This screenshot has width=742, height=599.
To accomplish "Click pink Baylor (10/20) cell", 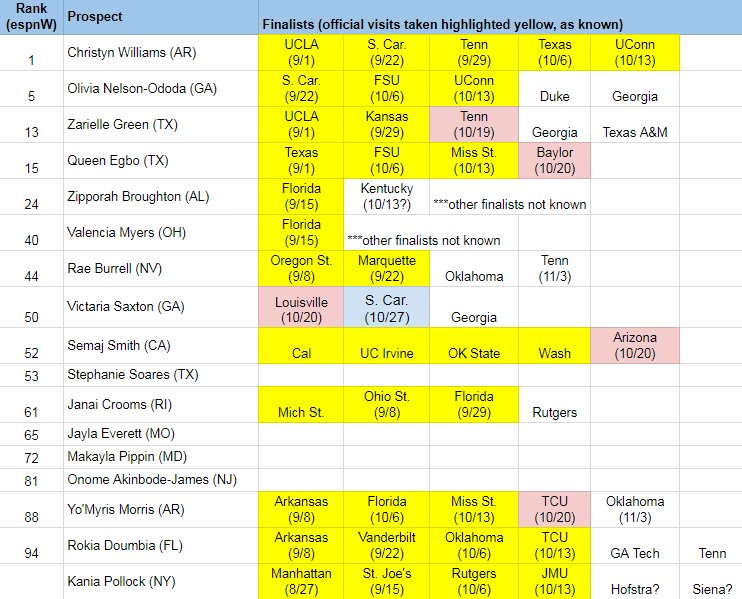I will point(555,160).
